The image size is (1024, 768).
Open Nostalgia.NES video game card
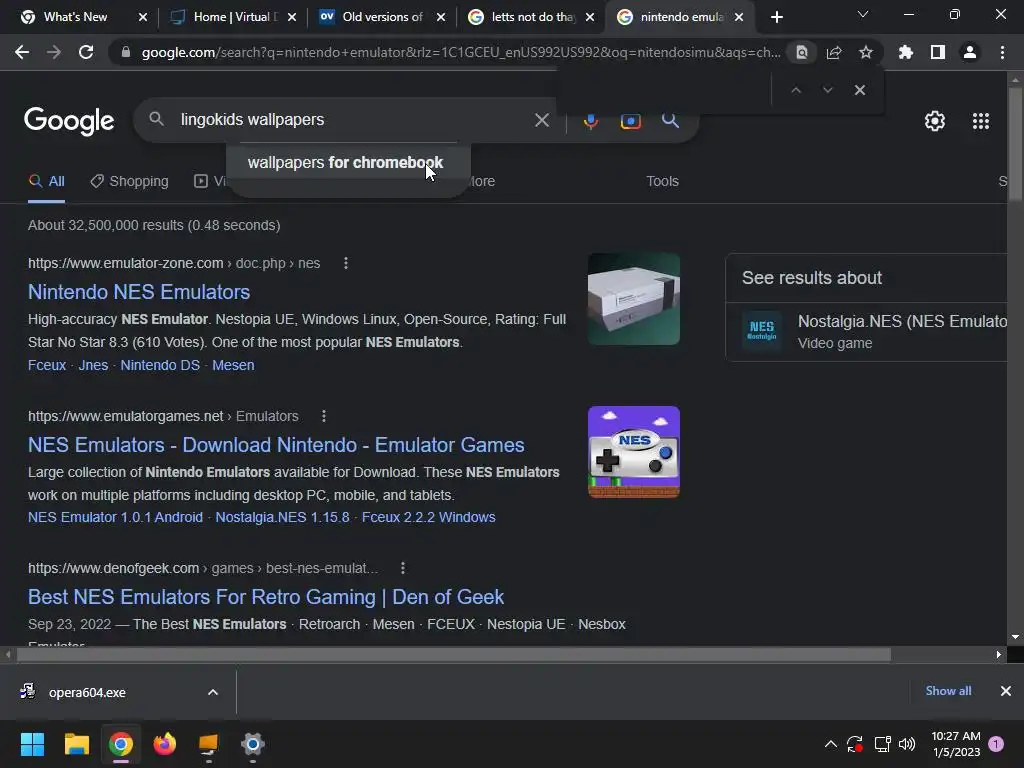click(867, 332)
